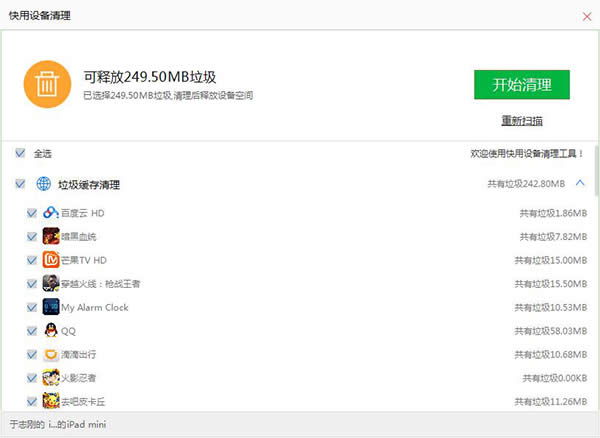Screen dimensions: 600x438
Task: Click the 火影忍者 game icon
Action: (x=51, y=378)
